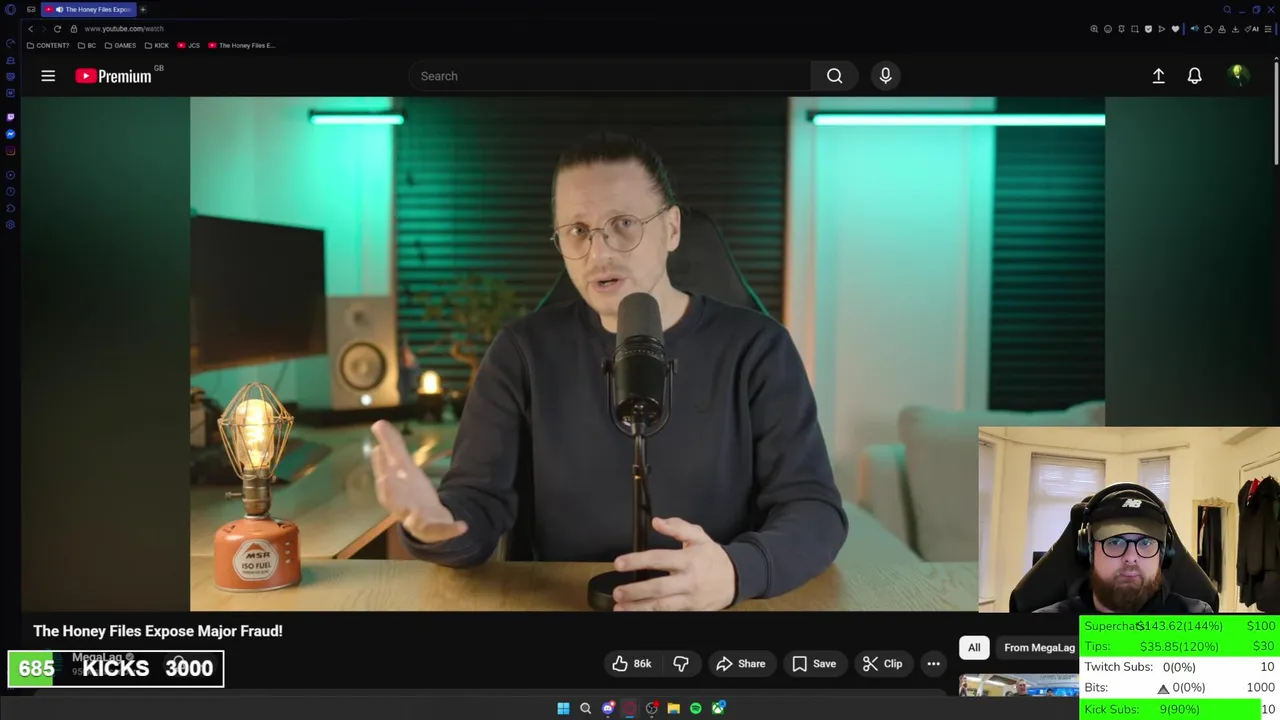Open Instagram in the browser sidebar
Viewport: 1280px width, 720px height.
click(11, 151)
